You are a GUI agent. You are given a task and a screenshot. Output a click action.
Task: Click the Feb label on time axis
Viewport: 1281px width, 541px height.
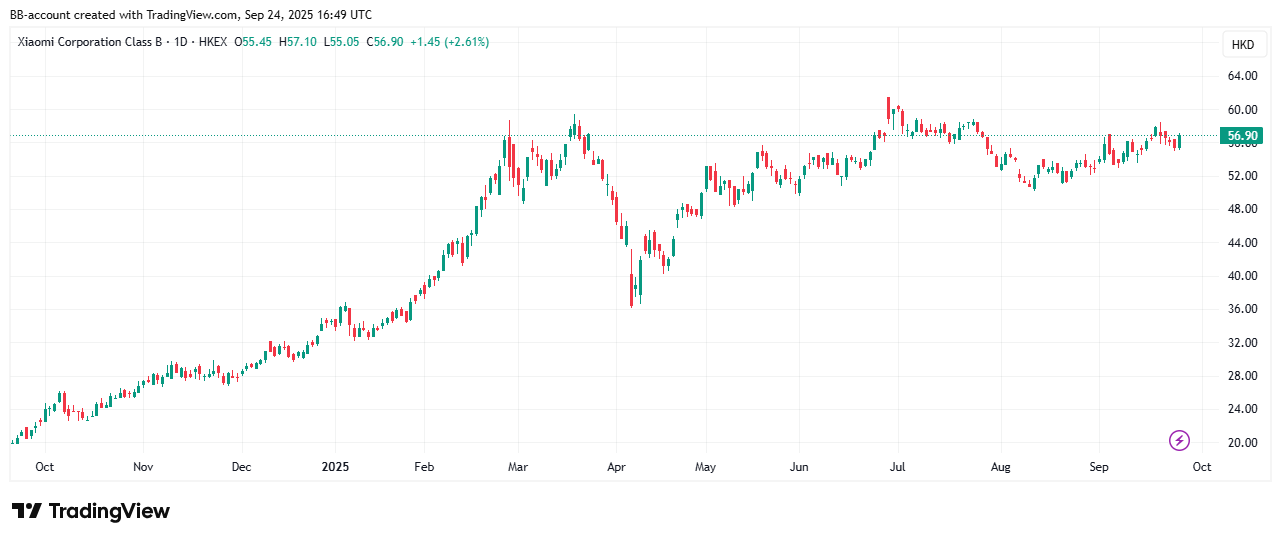click(x=424, y=467)
